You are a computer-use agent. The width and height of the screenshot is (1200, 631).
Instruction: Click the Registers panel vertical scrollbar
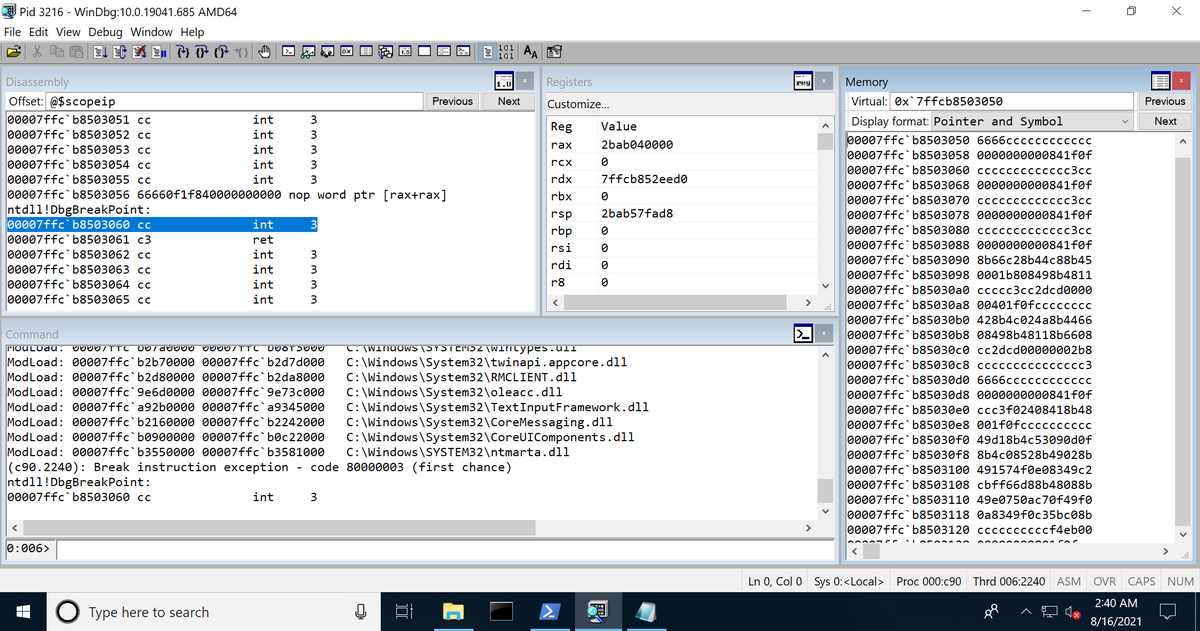pos(825,205)
